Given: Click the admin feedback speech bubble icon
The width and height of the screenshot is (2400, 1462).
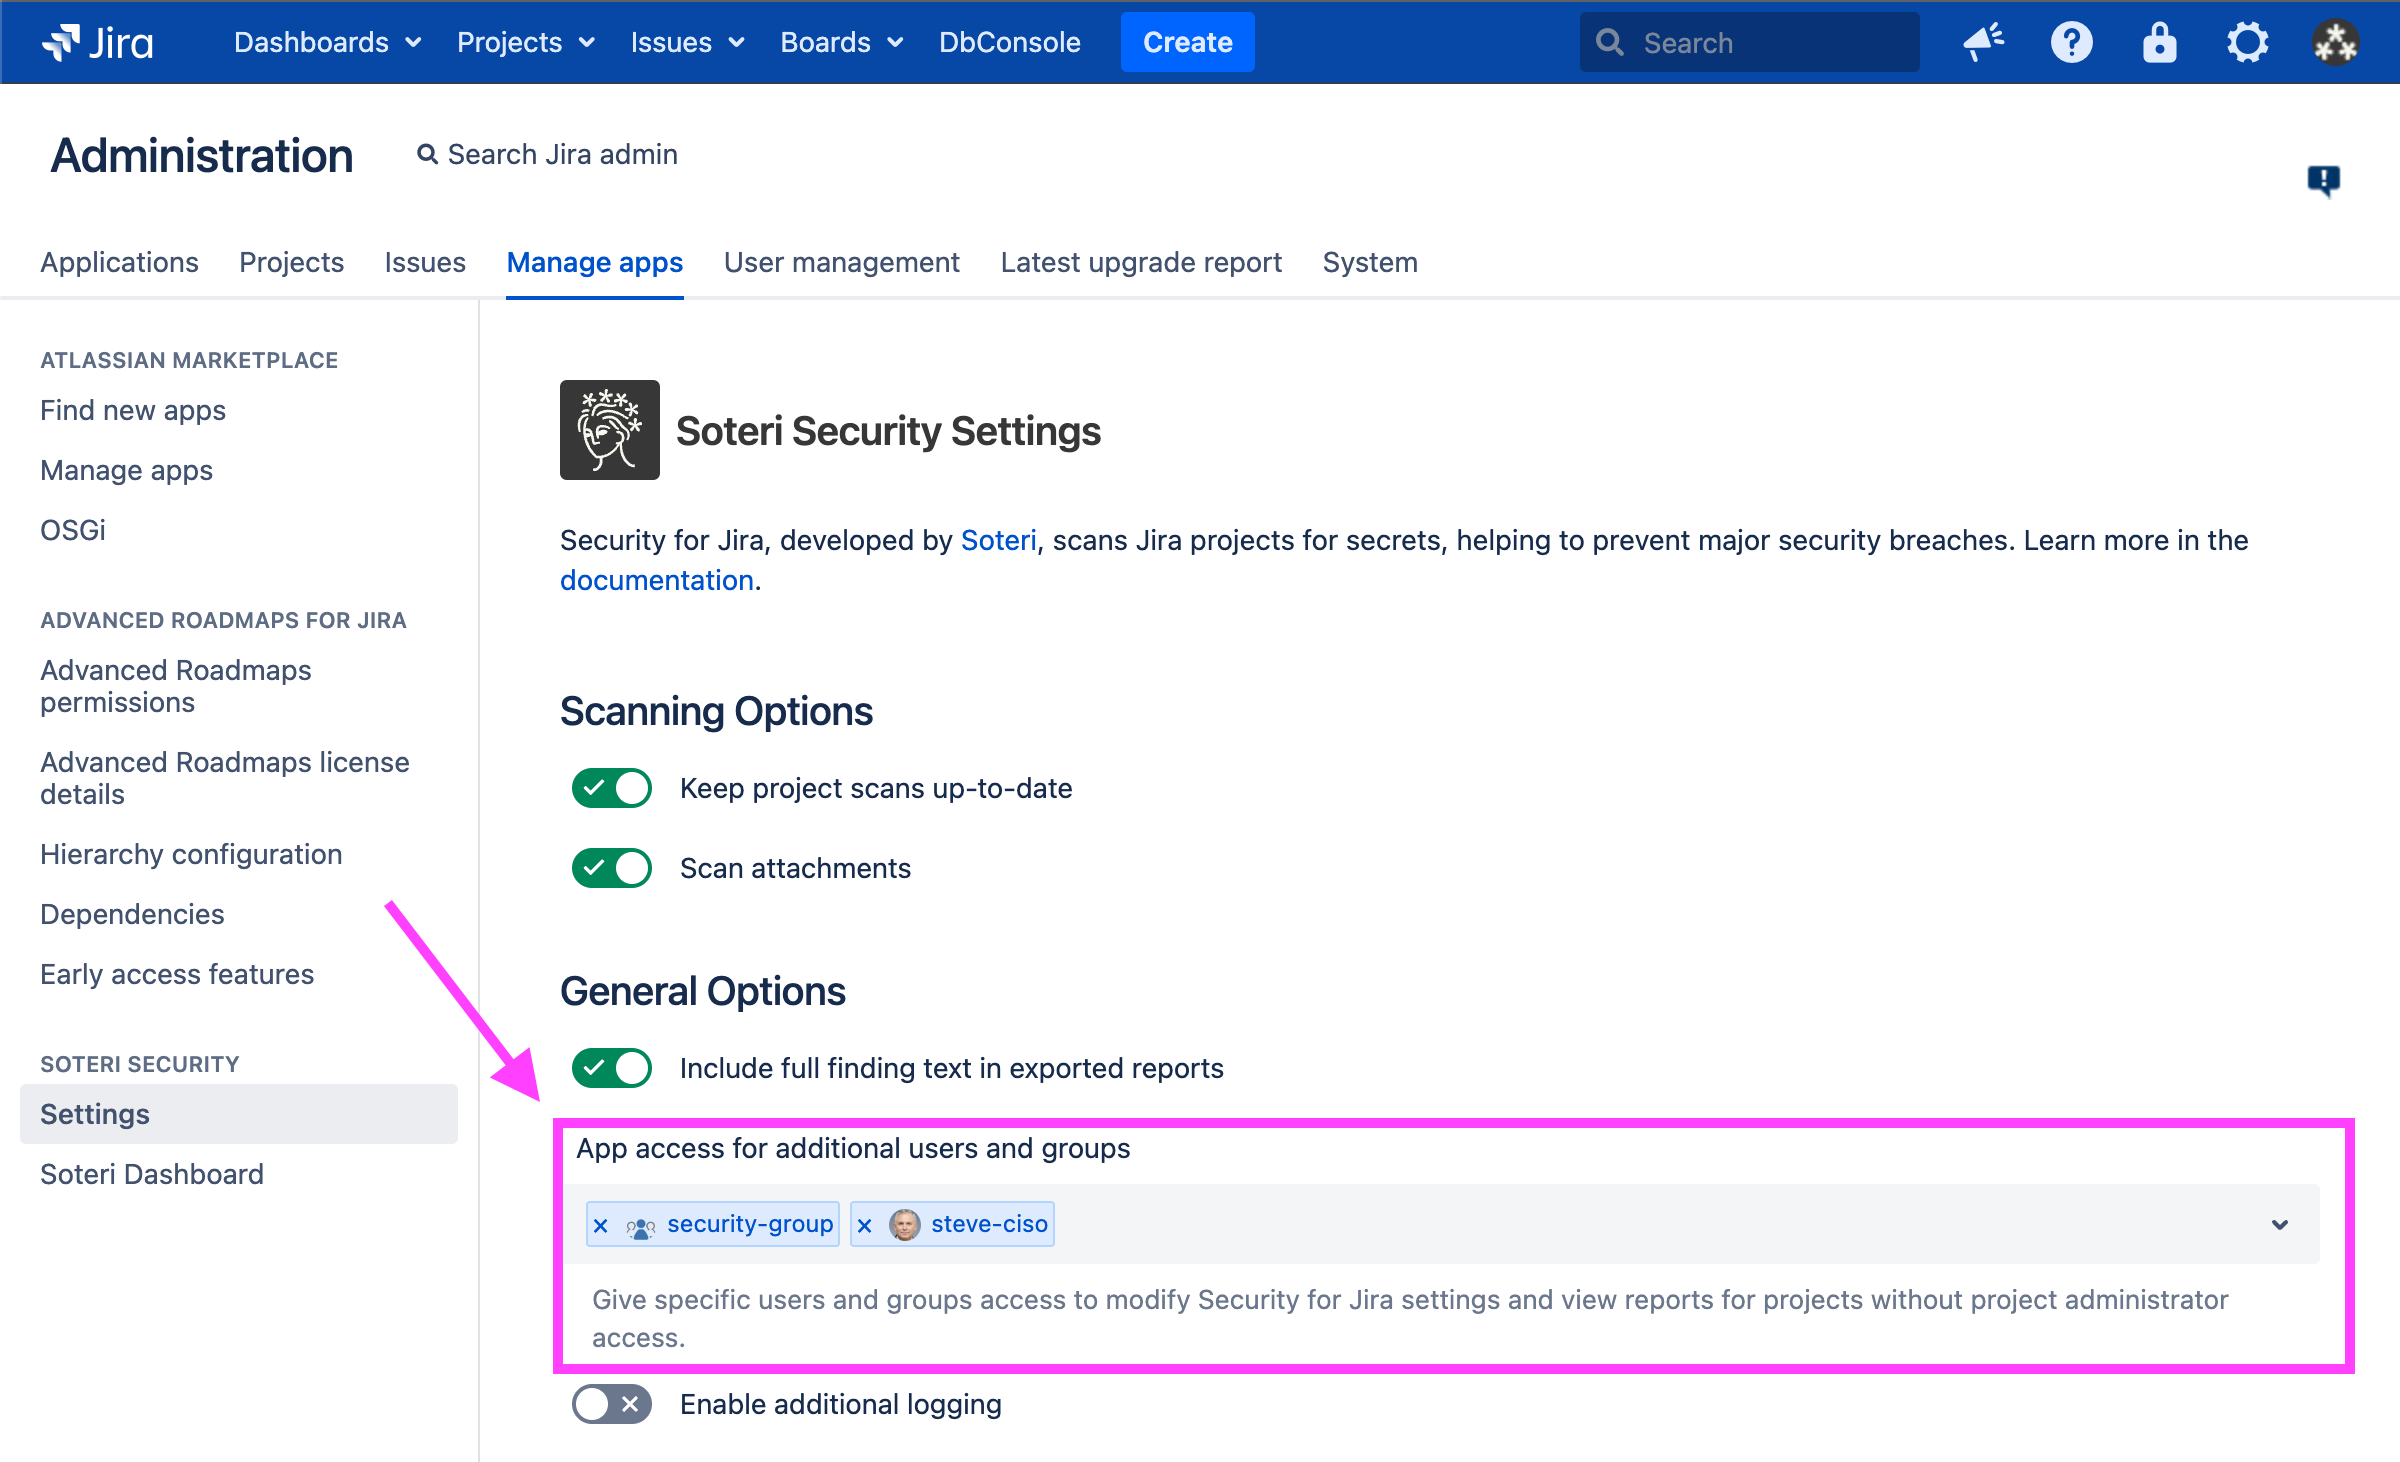Looking at the screenshot, I should pos(2323,180).
